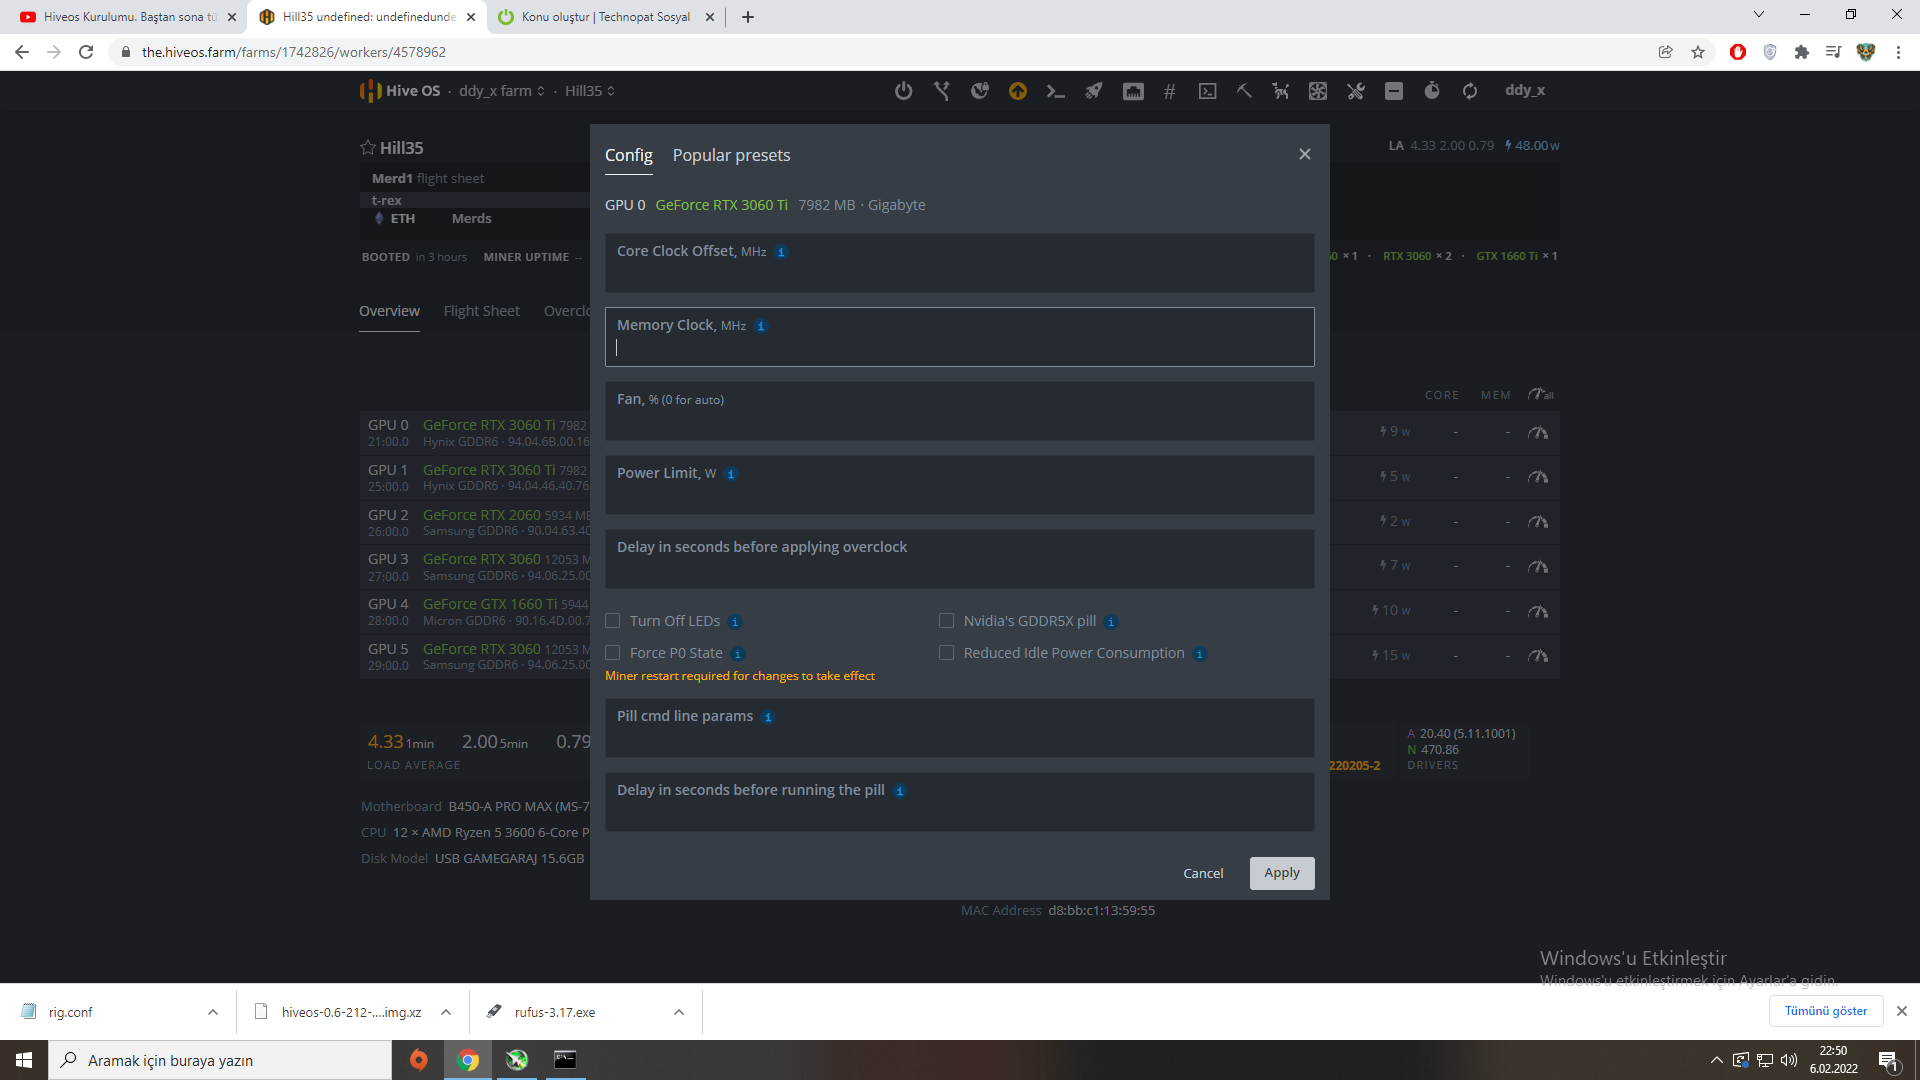Image resolution: width=1920 pixels, height=1080 pixels.
Task: Click Cancel in the overclock dialog
Action: [x=1203, y=873]
